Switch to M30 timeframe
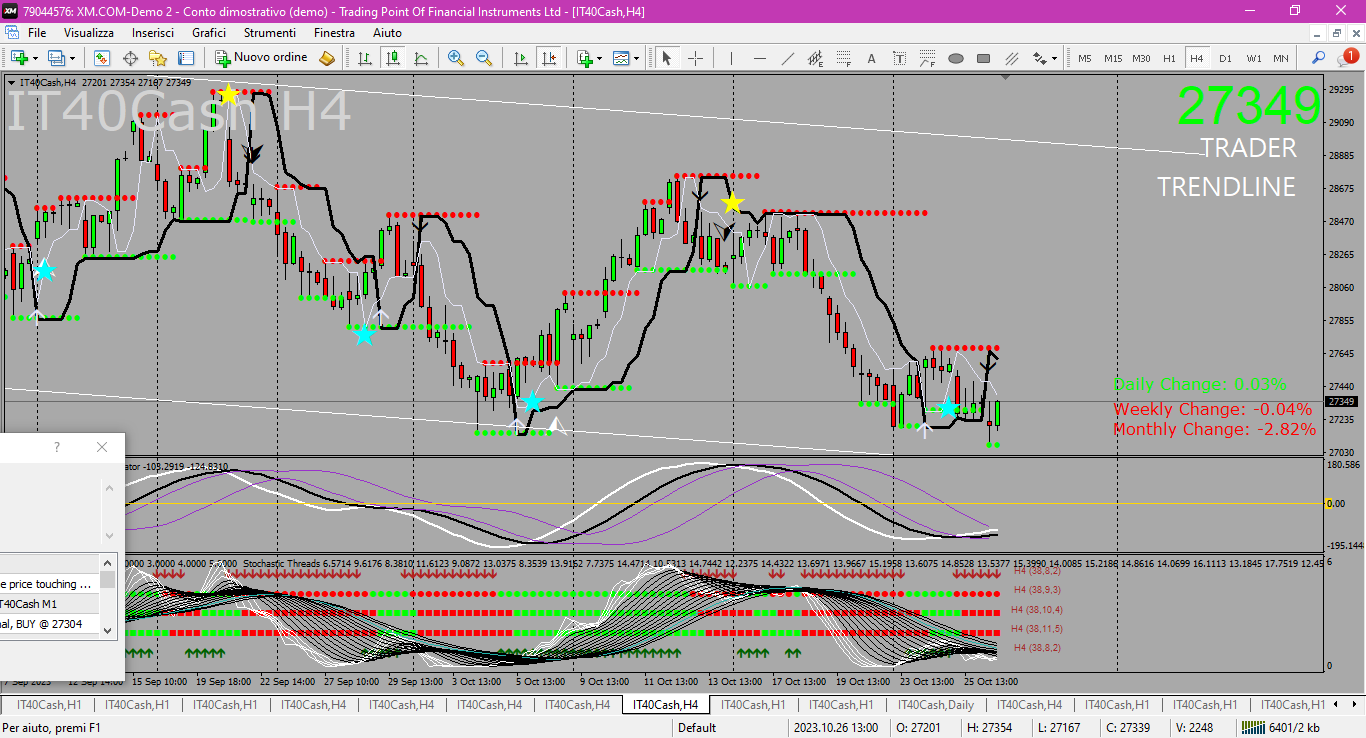The image size is (1366, 738). click(x=1141, y=58)
